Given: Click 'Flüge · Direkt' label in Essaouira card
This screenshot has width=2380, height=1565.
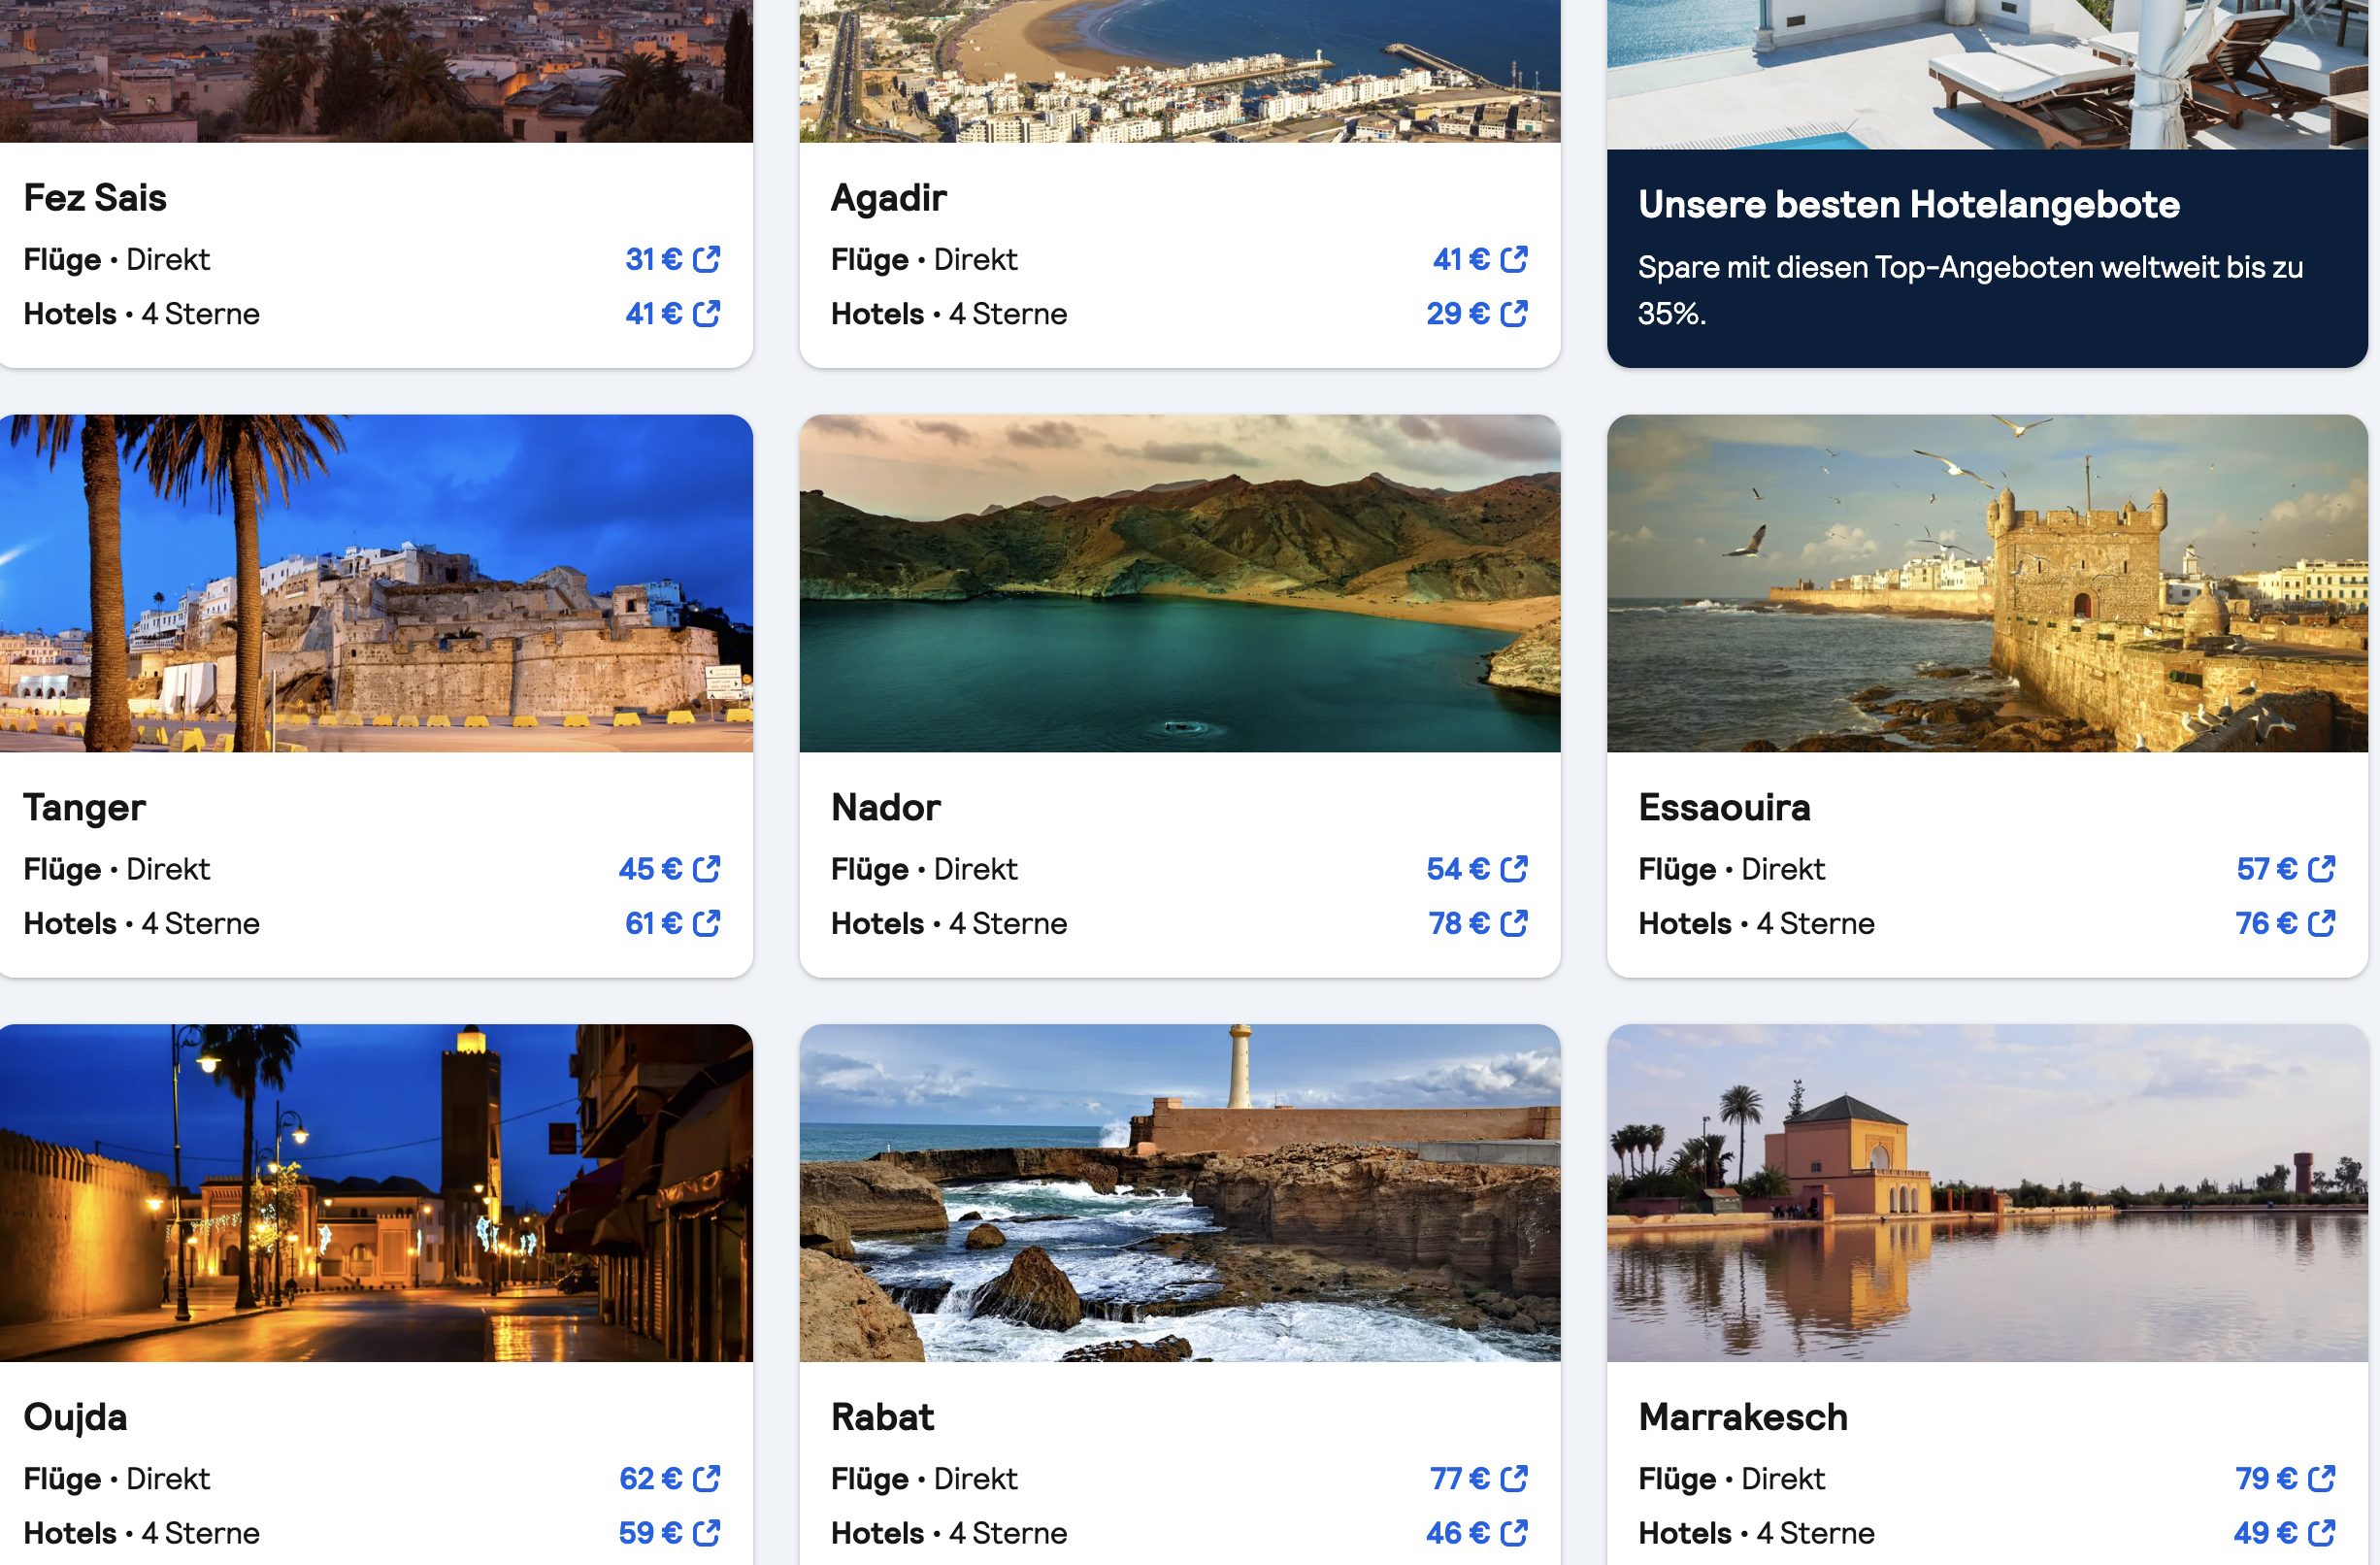Looking at the screenshot, I should point(1732,869).
